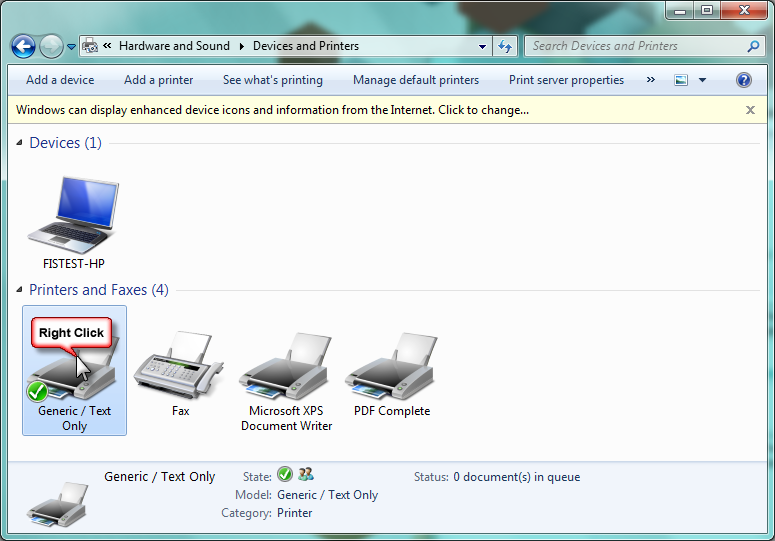Collapse the Printers and Faxes (4) group
This screenshot has height=541, width=775.
(19, 290)
